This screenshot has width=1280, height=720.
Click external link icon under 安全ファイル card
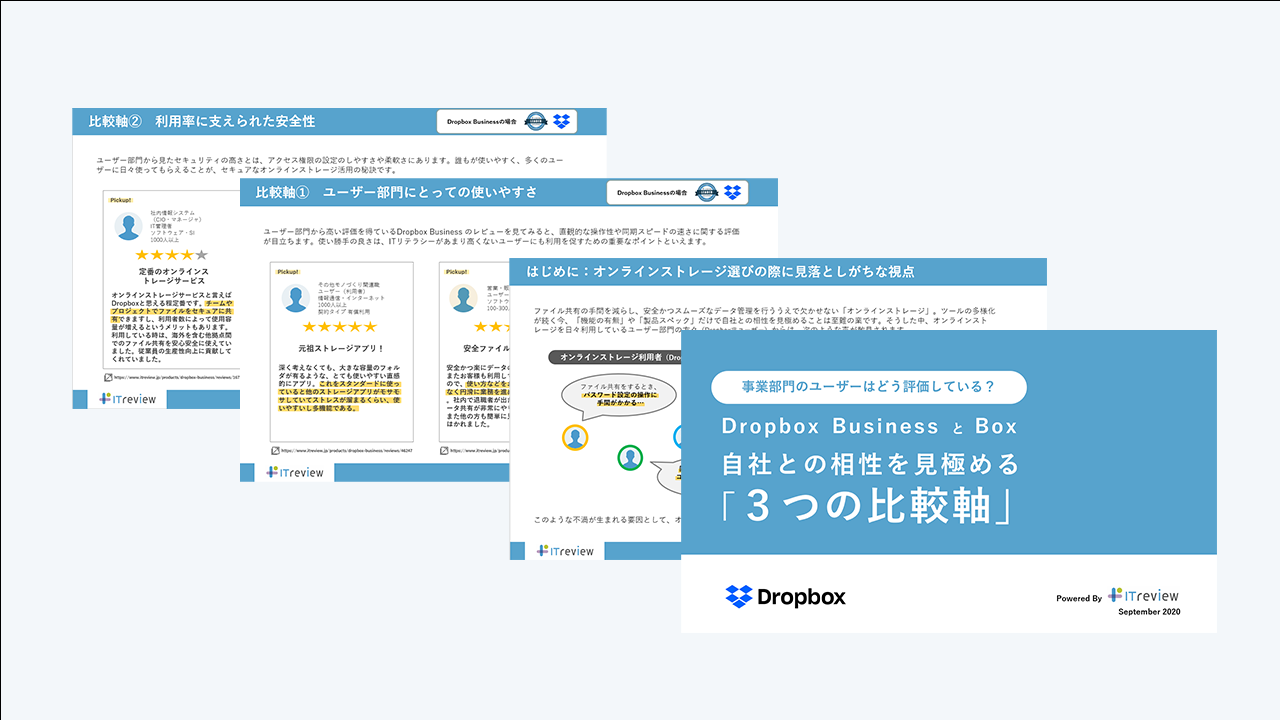point(444,451)
